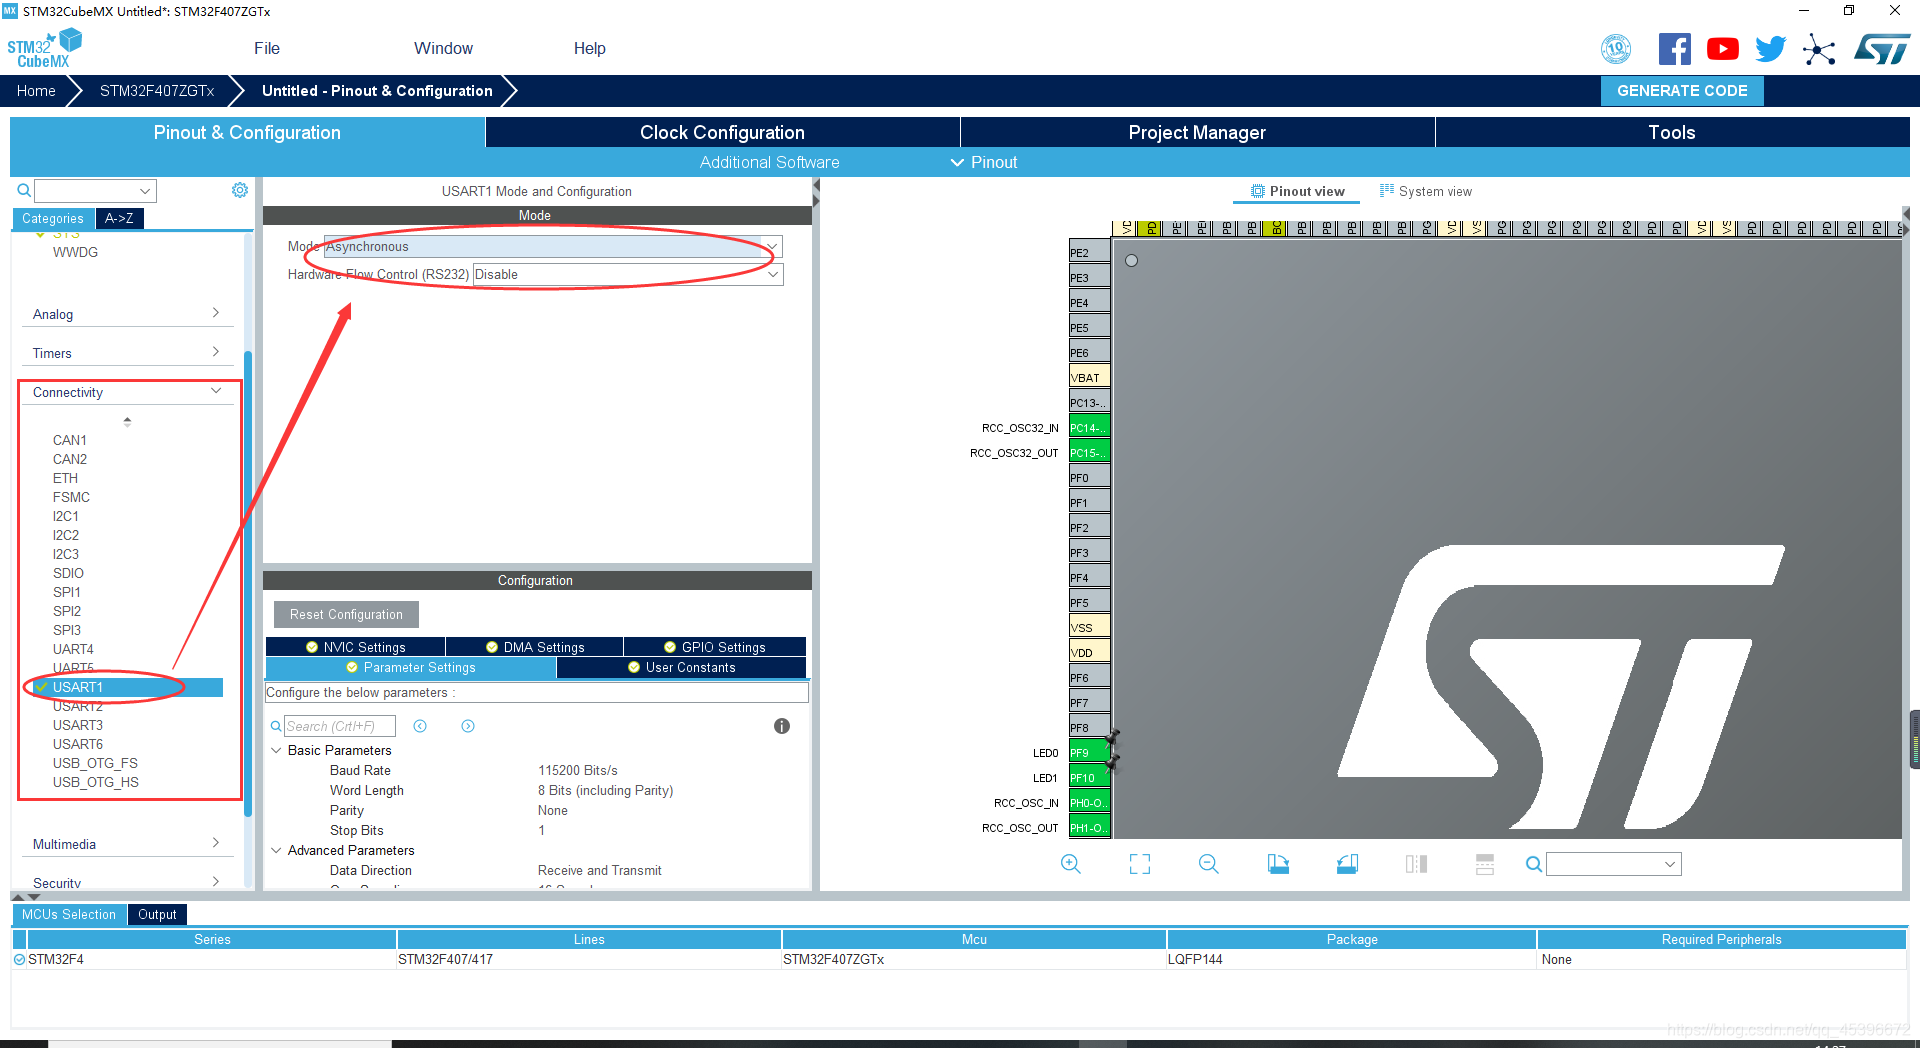Switch to the Tools tab
Viewport: 1920px width, 1048px height.
click(x=1671, y=132)
